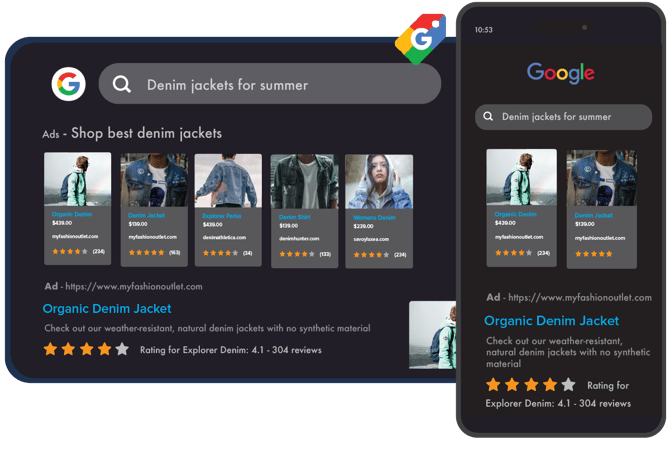Open the Denim Shirt product photo
The height and width of the screenshot is (454, 670).
(304, 182)
